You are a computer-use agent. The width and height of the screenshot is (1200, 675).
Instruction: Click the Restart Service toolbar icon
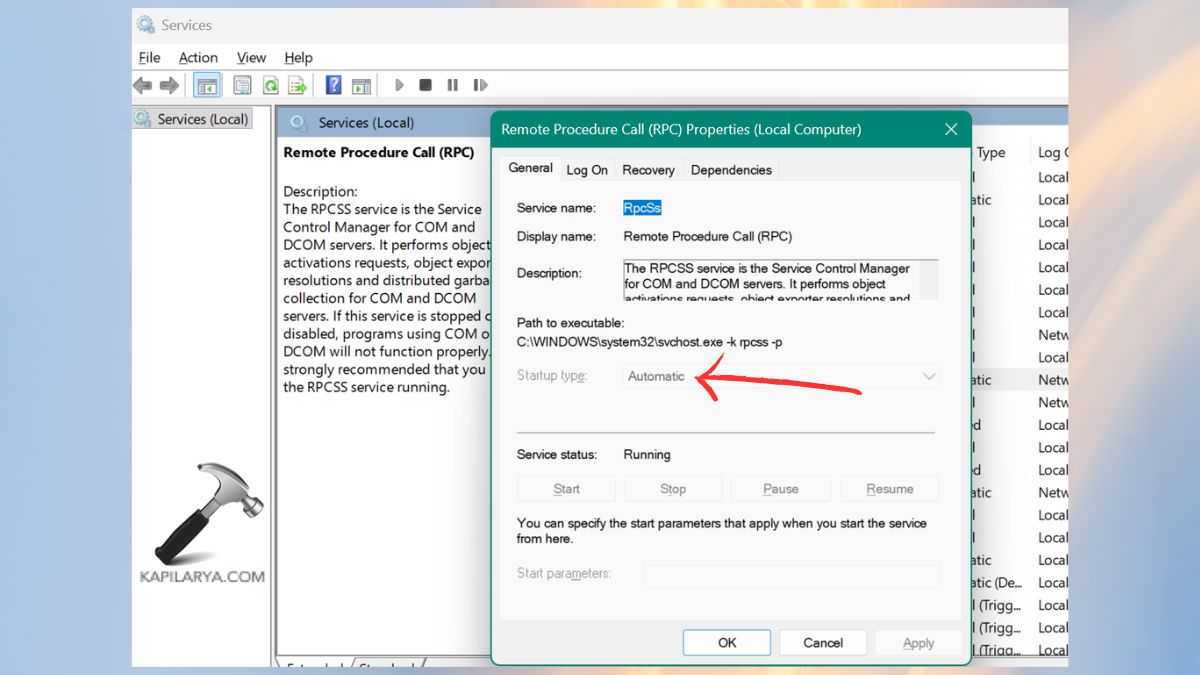479,84
